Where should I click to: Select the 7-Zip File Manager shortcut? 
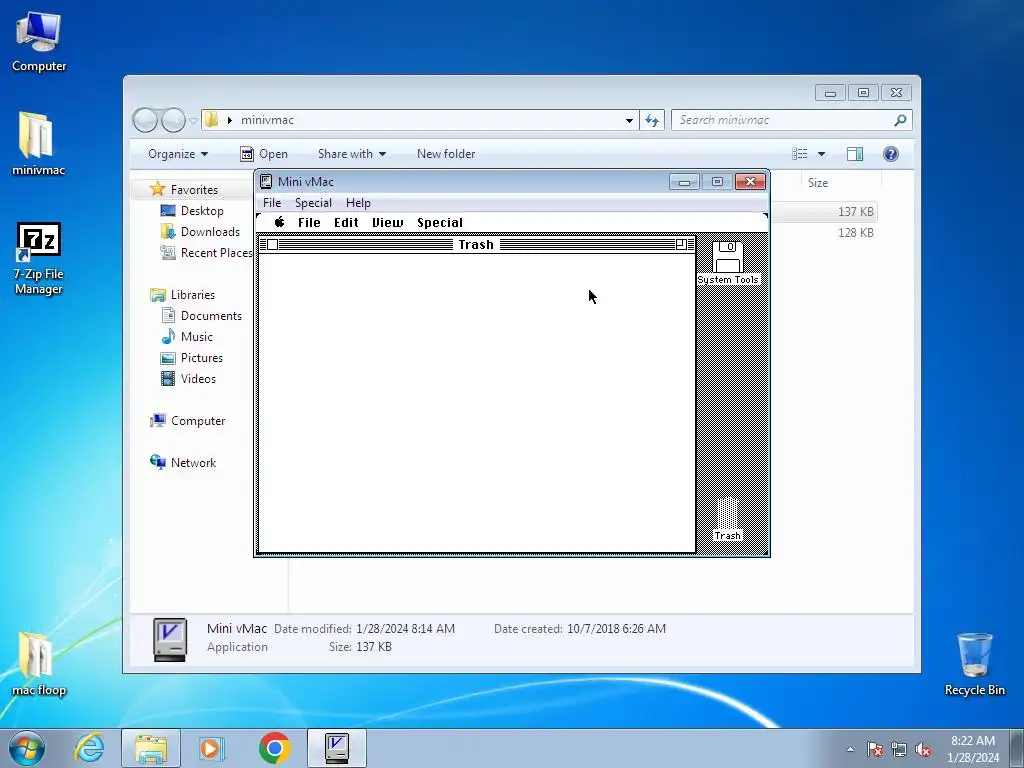coord(39,259)
